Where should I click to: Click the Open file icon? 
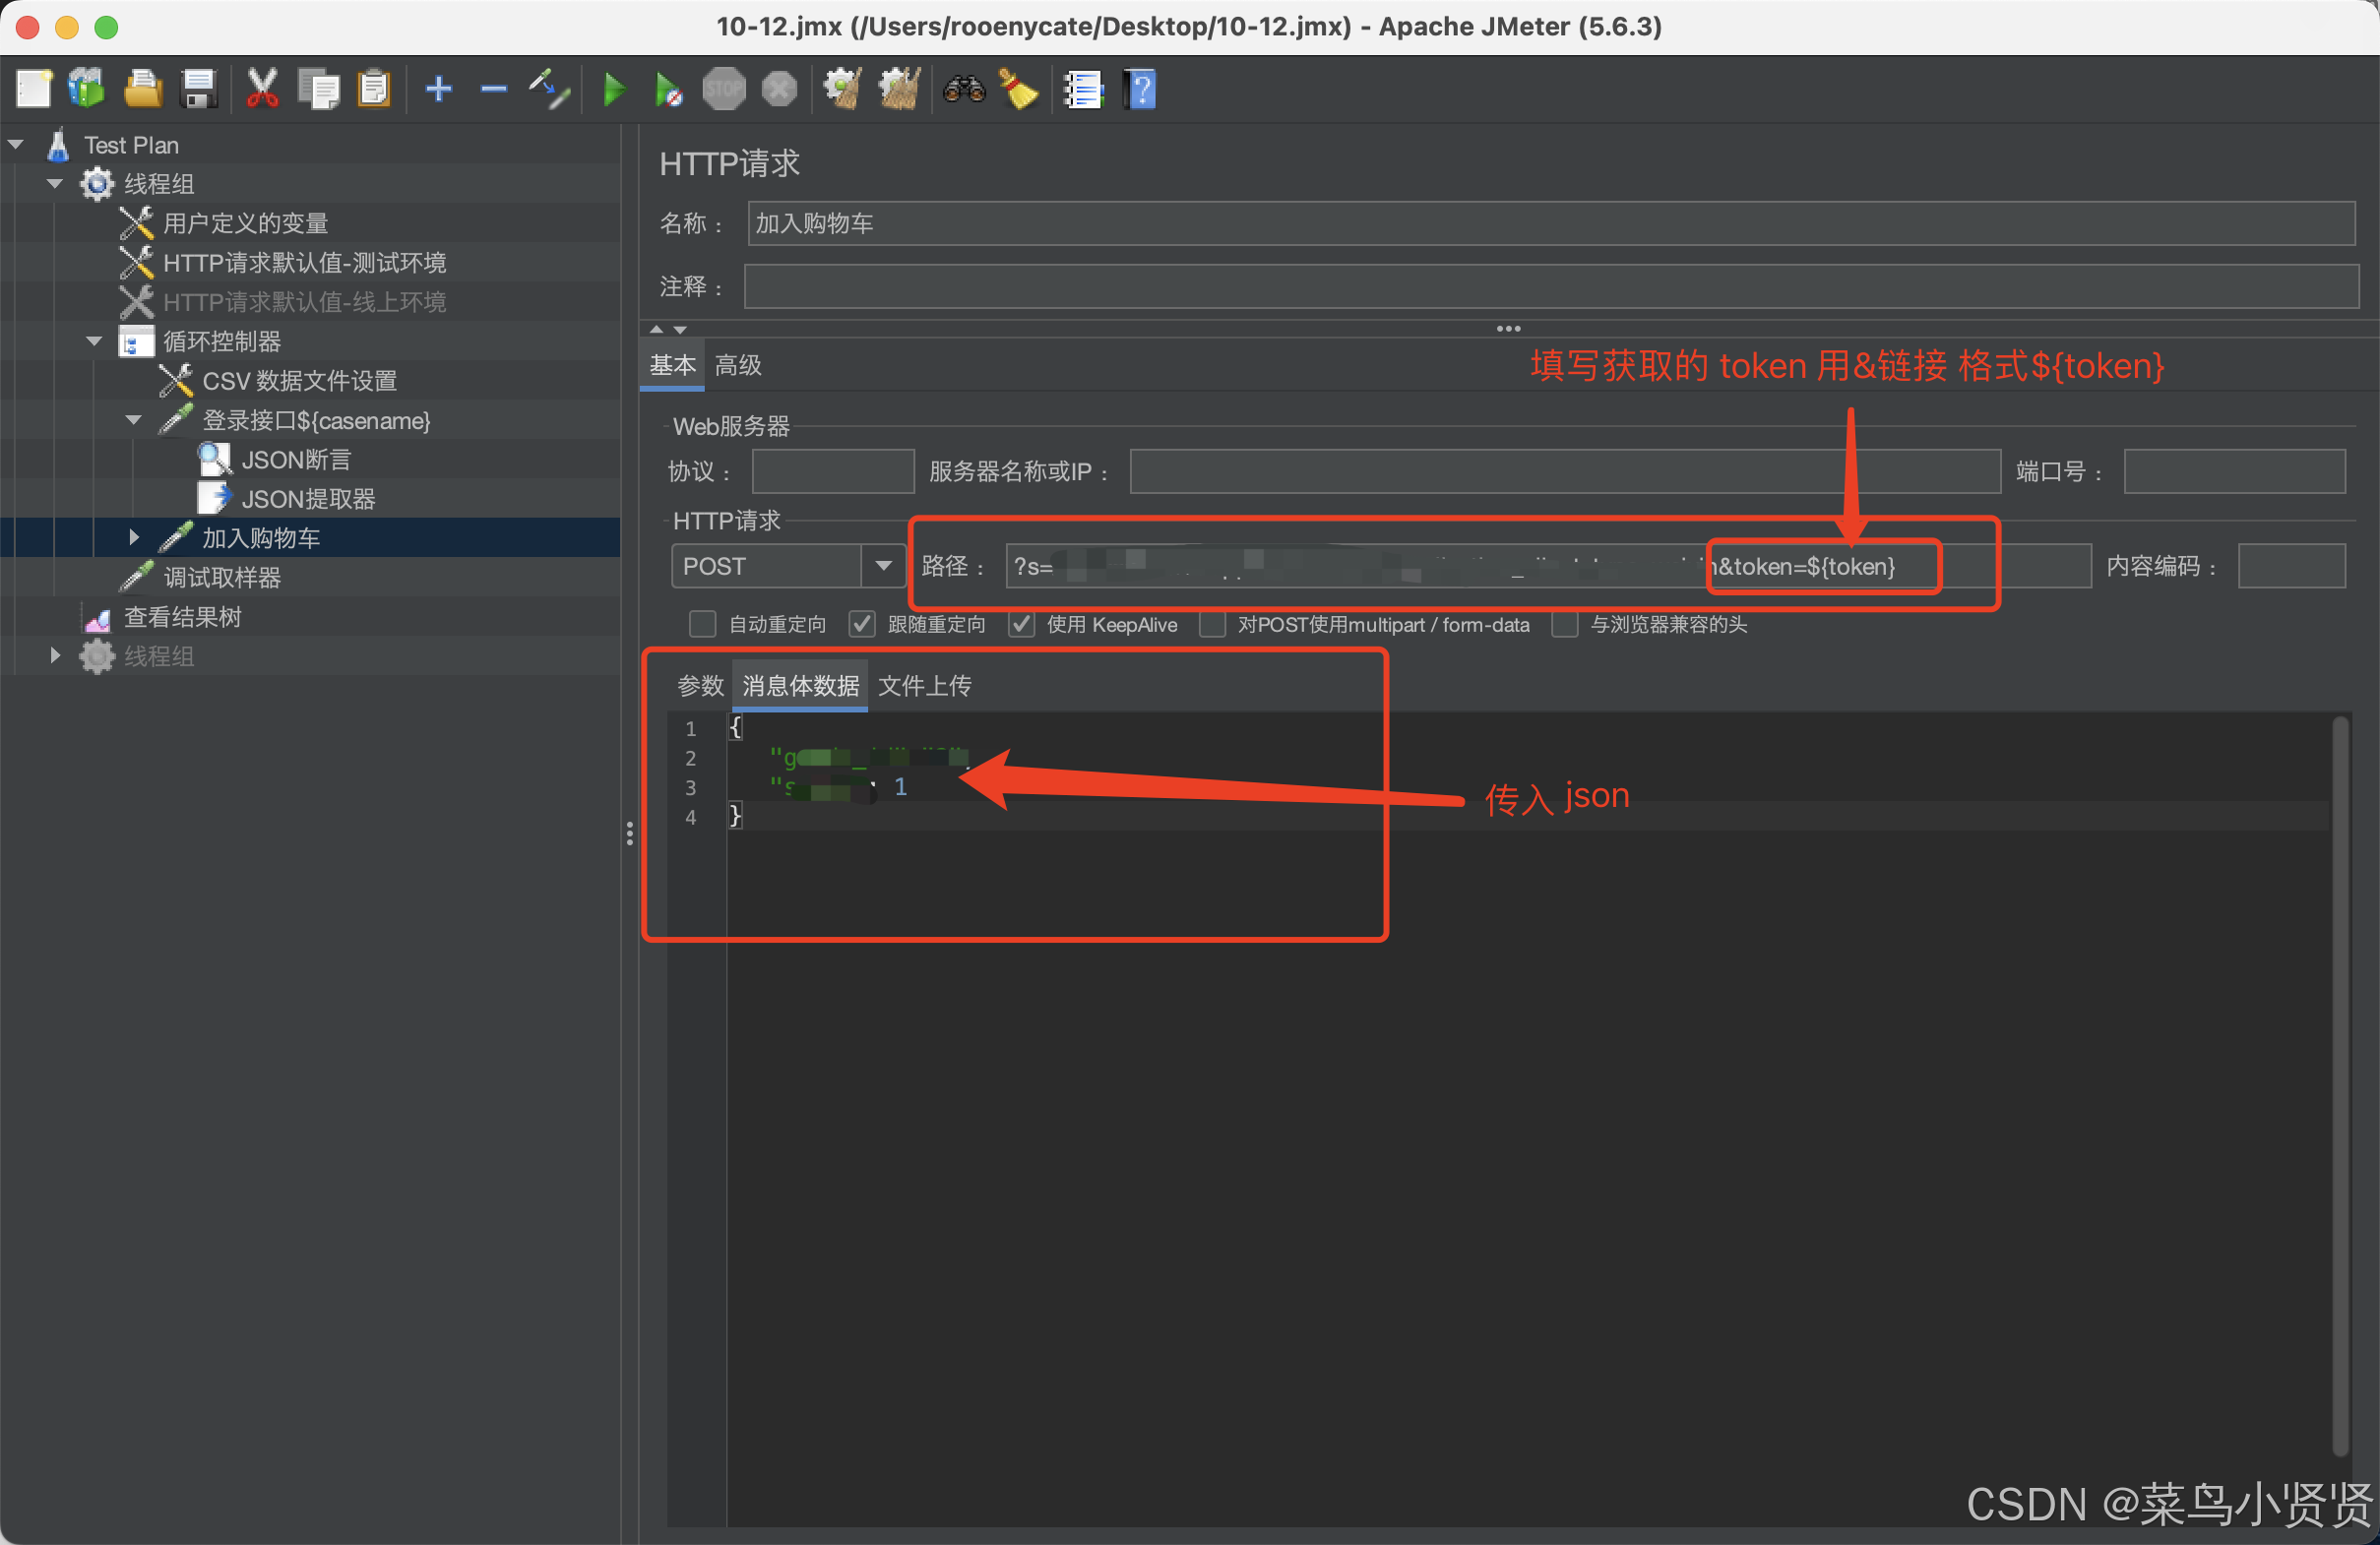(143, 90)
